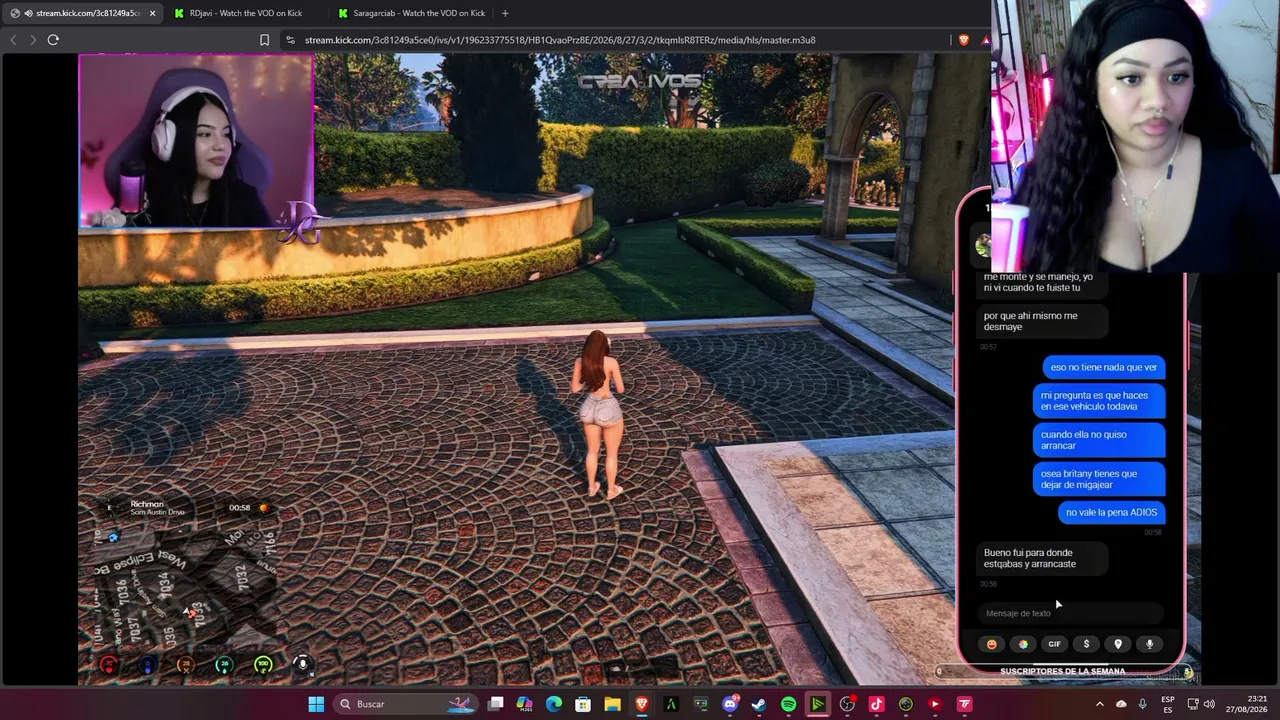Click the streamer webcam overlay in the video
The width and height of the screenshot is (1280, 720).
coord(196,141)
